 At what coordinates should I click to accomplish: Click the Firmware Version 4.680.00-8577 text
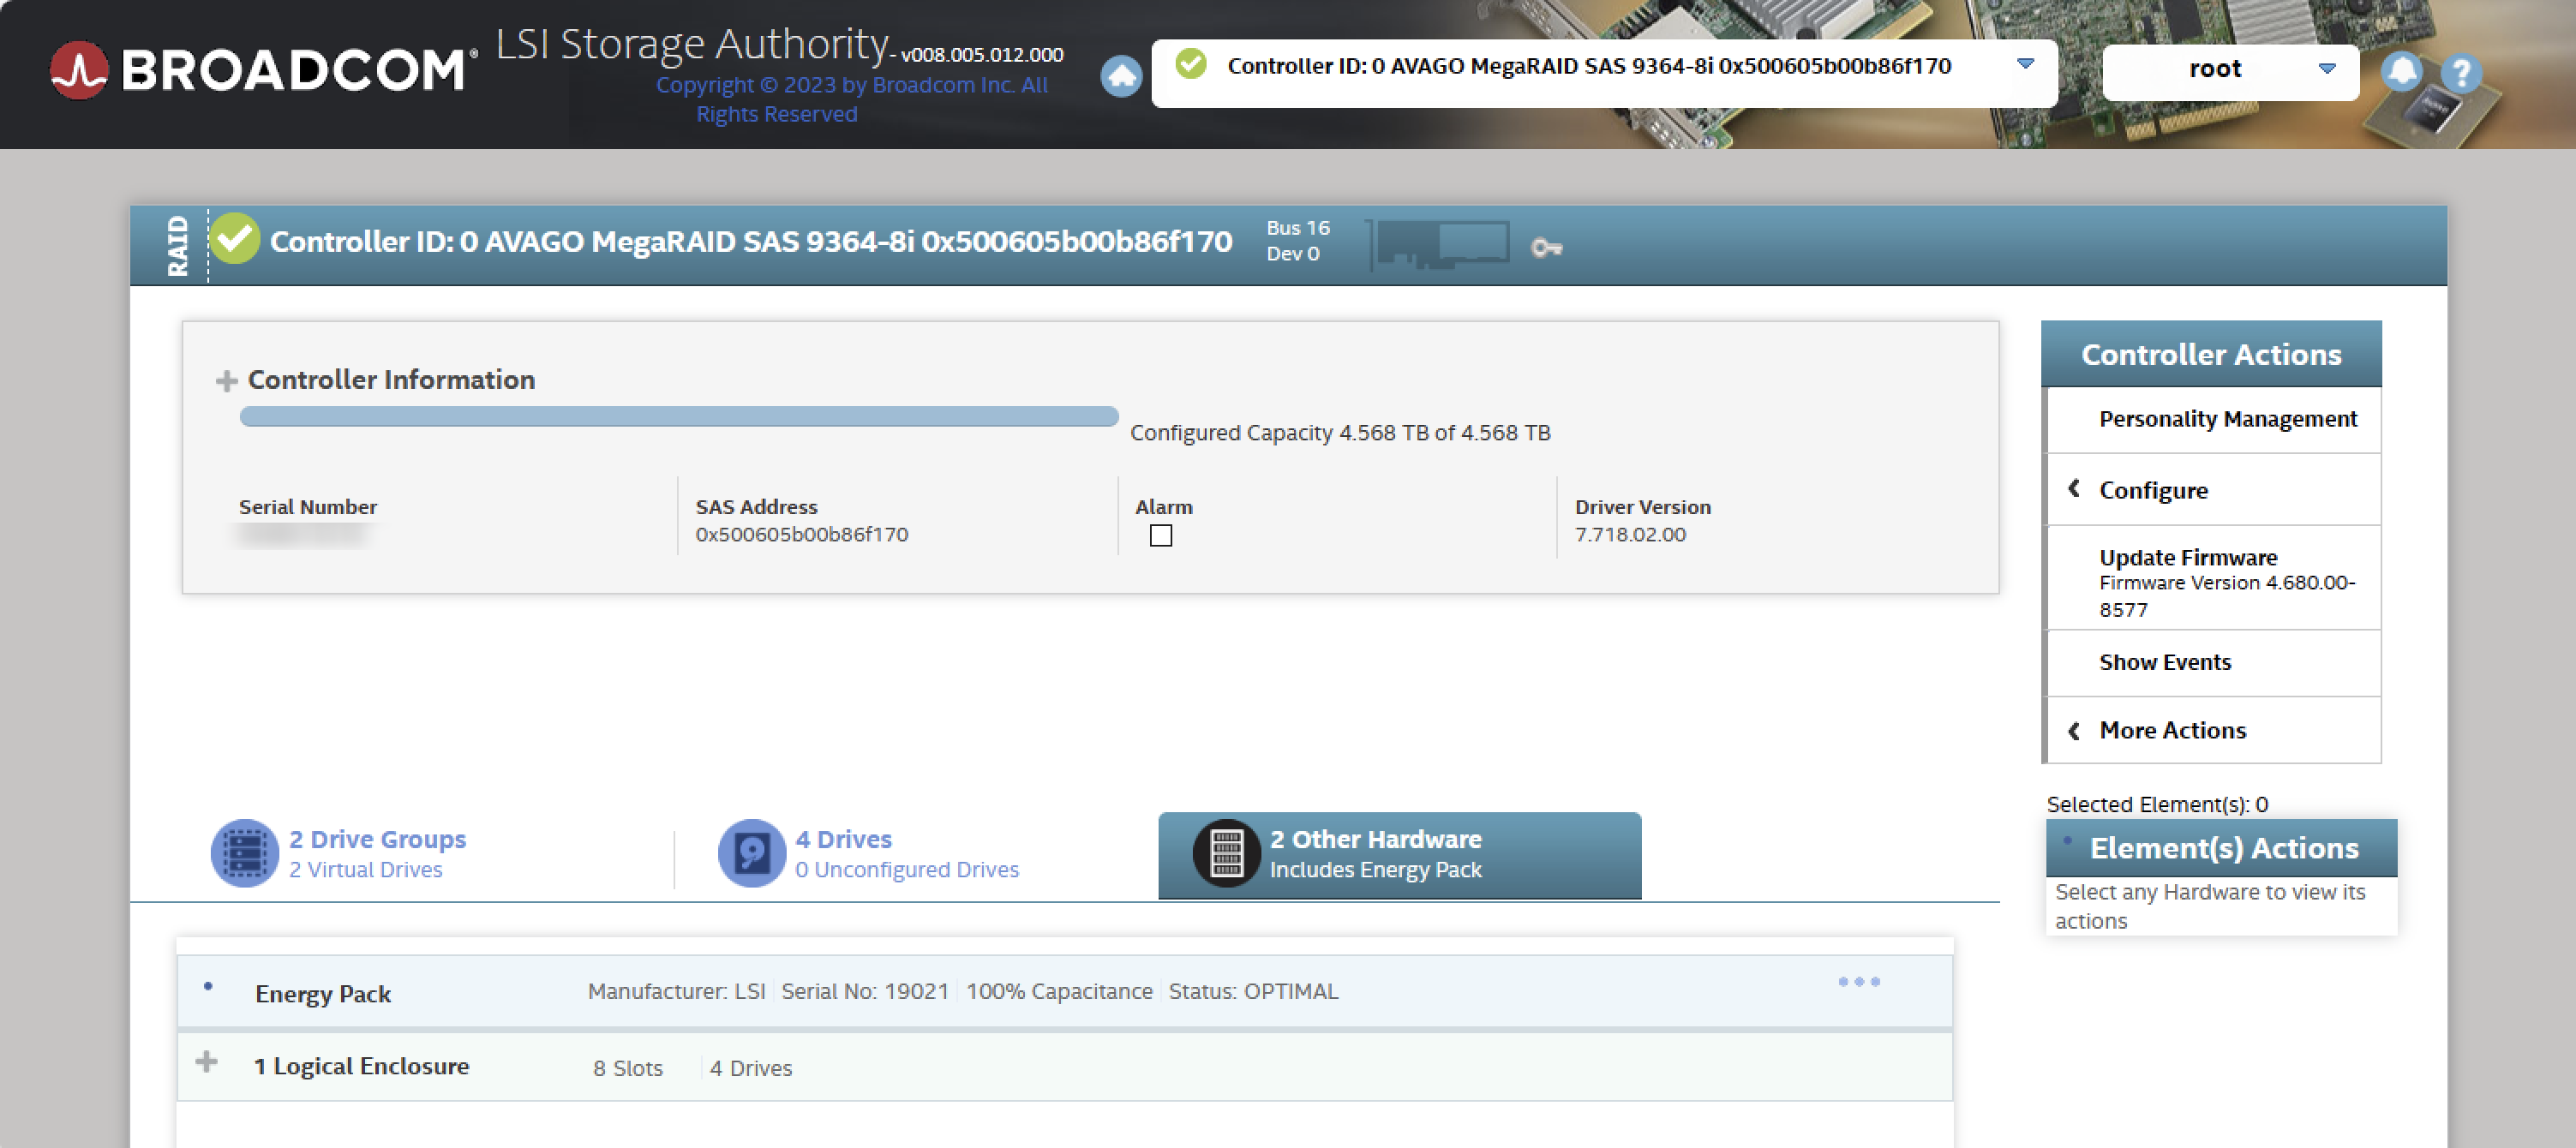tap(2226, 596)
